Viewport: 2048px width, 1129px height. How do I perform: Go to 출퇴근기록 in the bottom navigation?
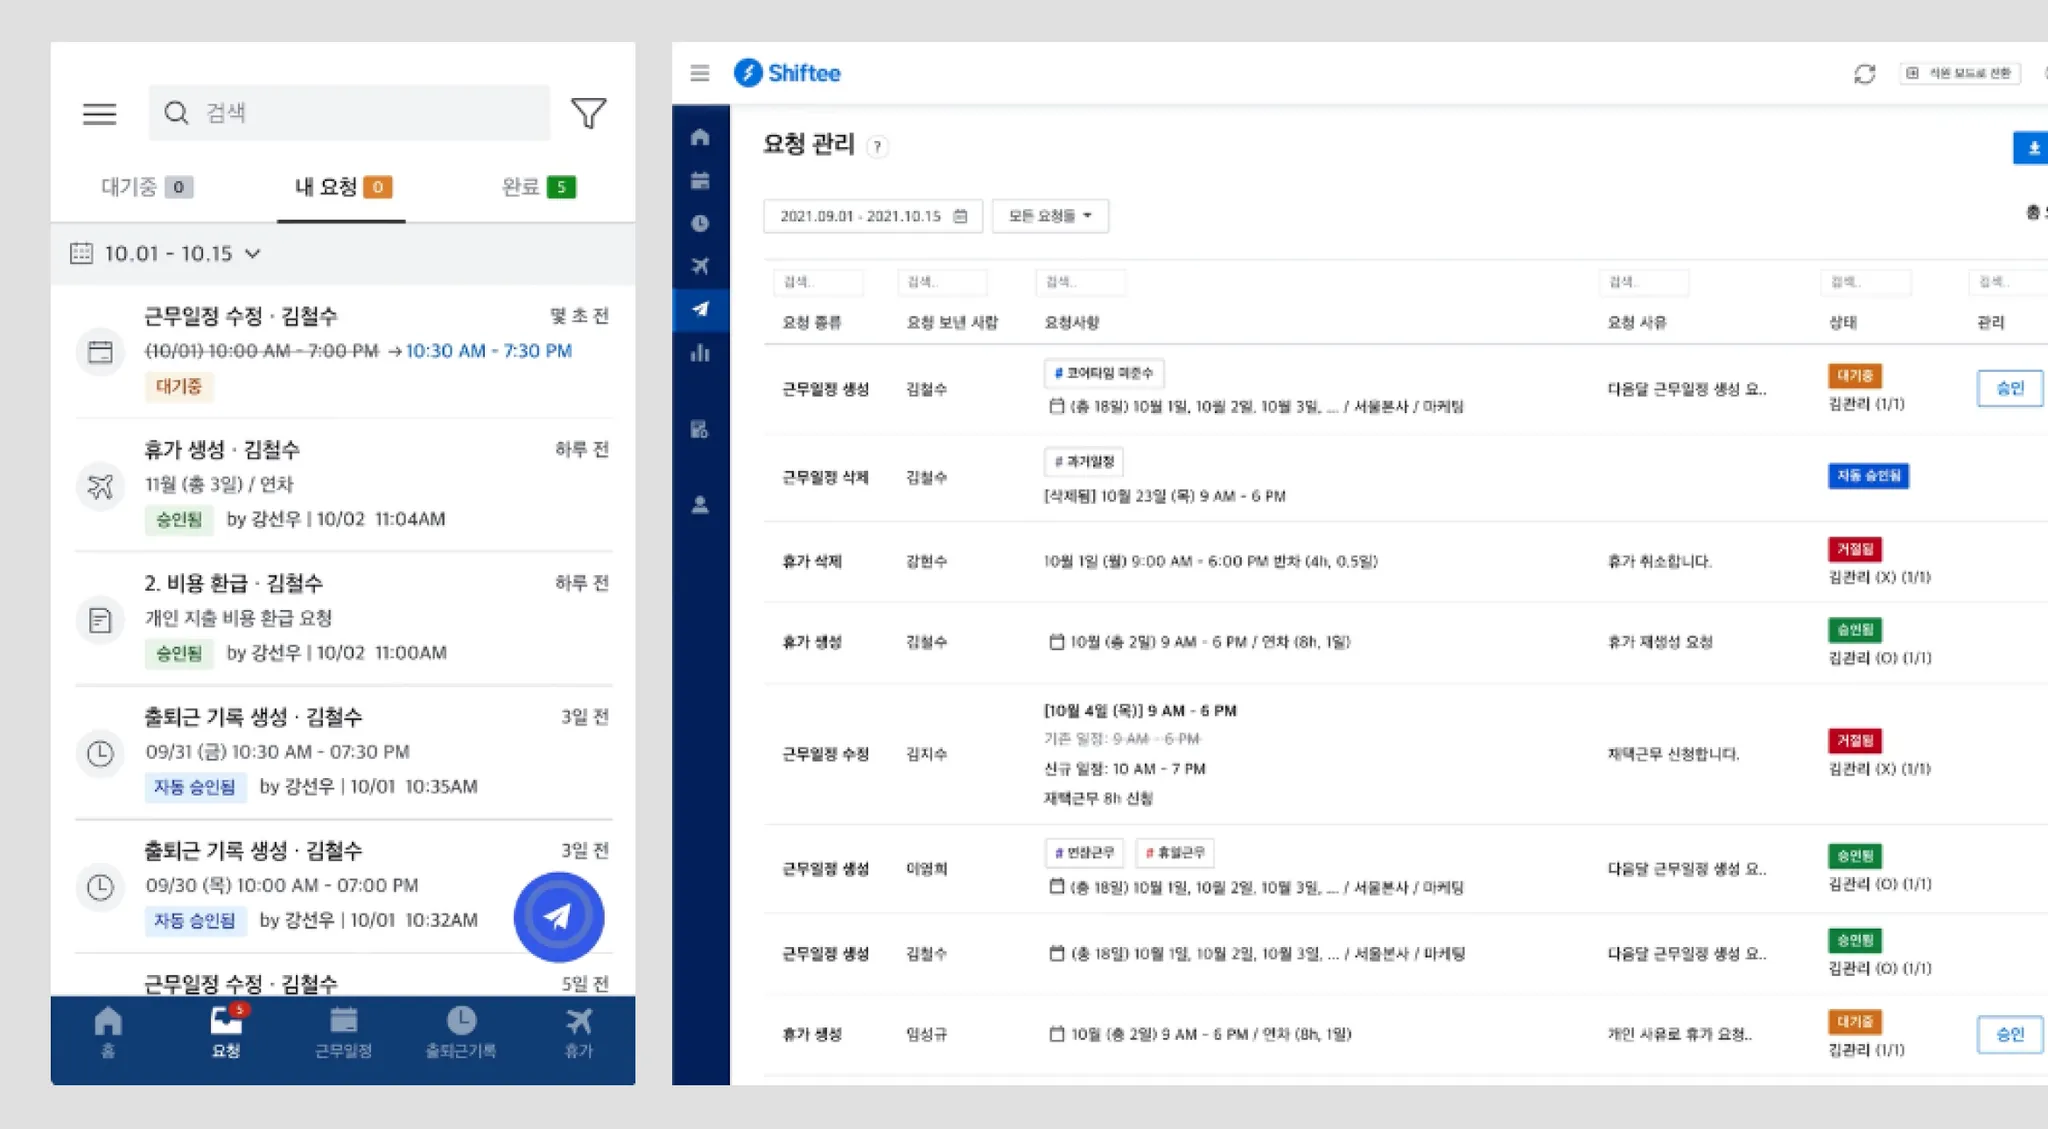(461, 1034)
